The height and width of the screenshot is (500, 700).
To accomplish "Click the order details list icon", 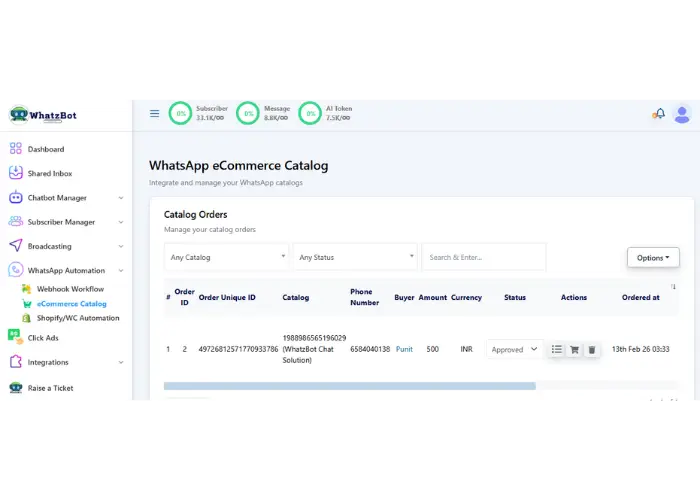I will pyautogui.click(x=557, y=349).
